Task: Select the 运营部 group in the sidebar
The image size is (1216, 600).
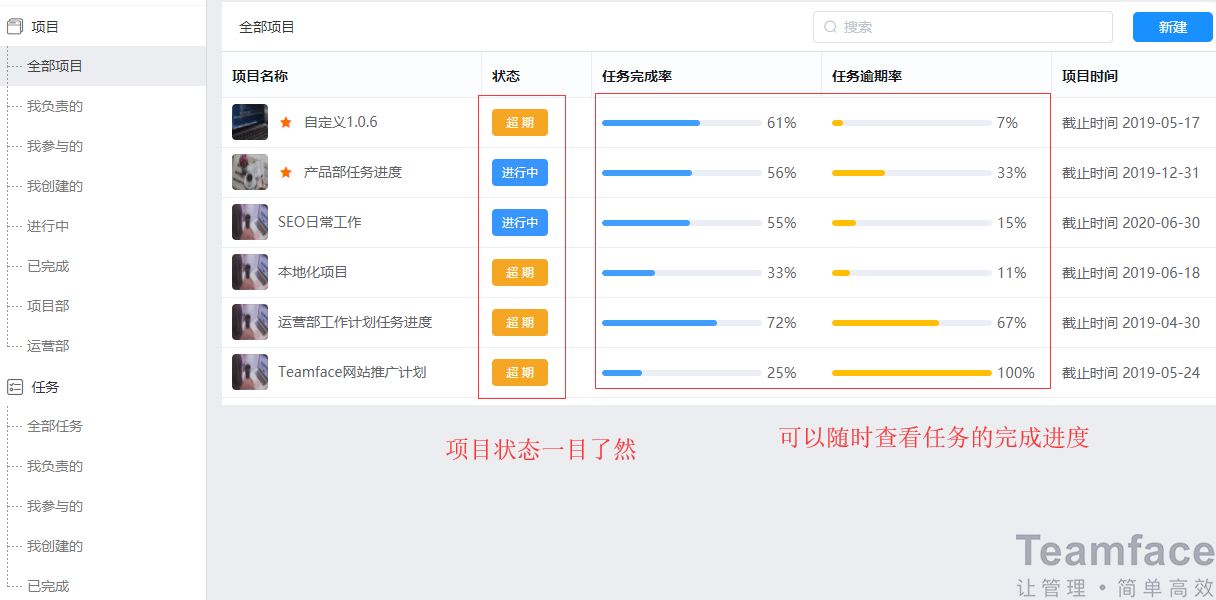Action: click(52, 345)
